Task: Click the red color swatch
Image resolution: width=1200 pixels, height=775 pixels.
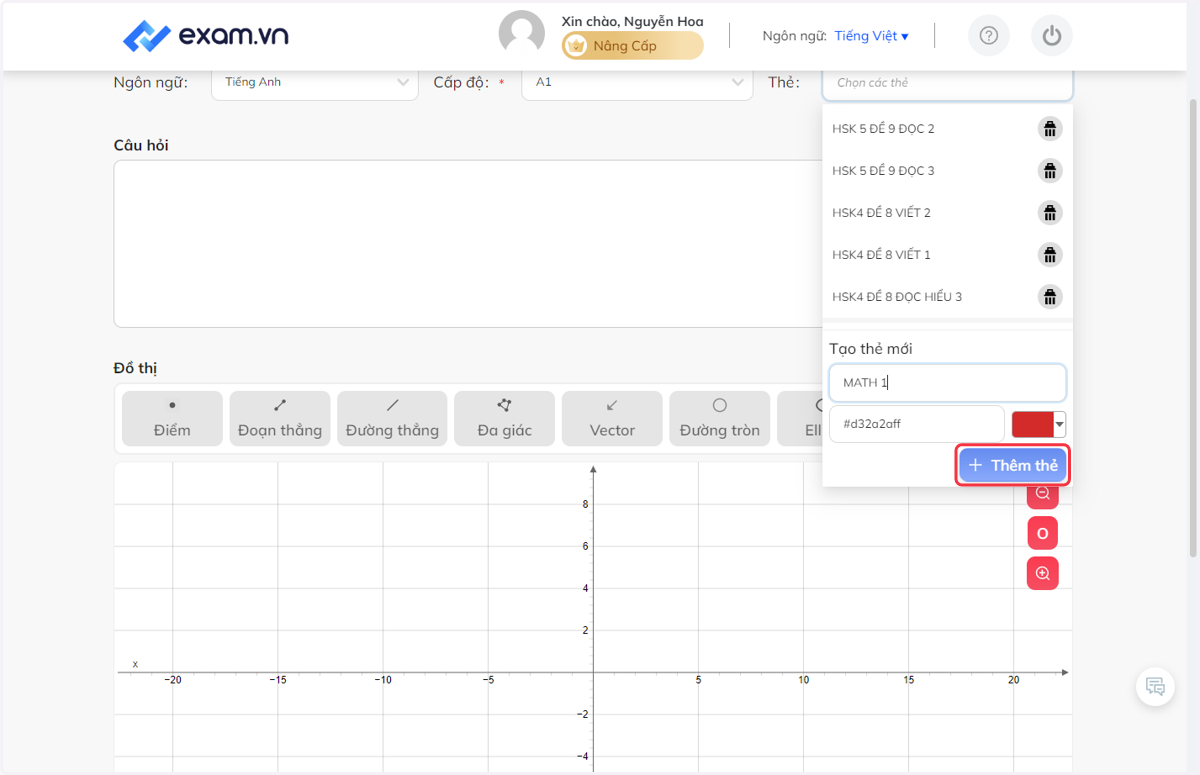Action: (1033, 423)
